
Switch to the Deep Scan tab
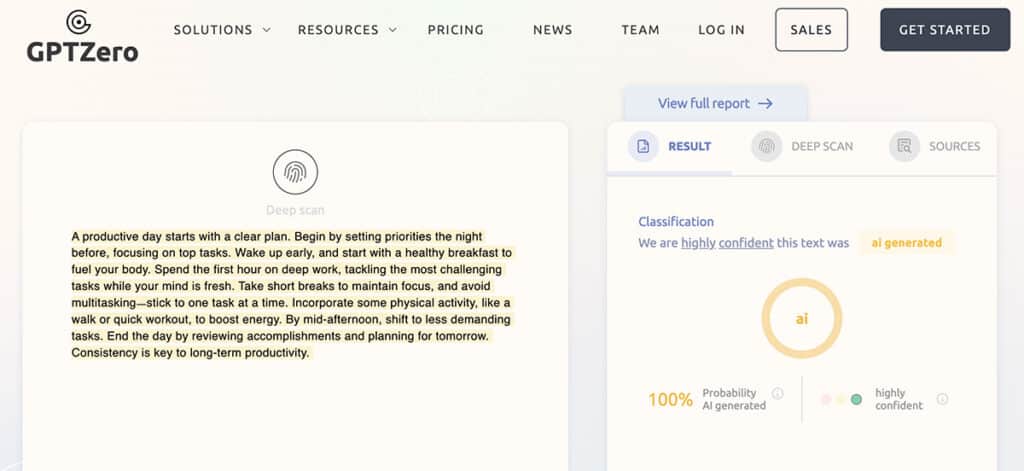click(x=803, y=146)
